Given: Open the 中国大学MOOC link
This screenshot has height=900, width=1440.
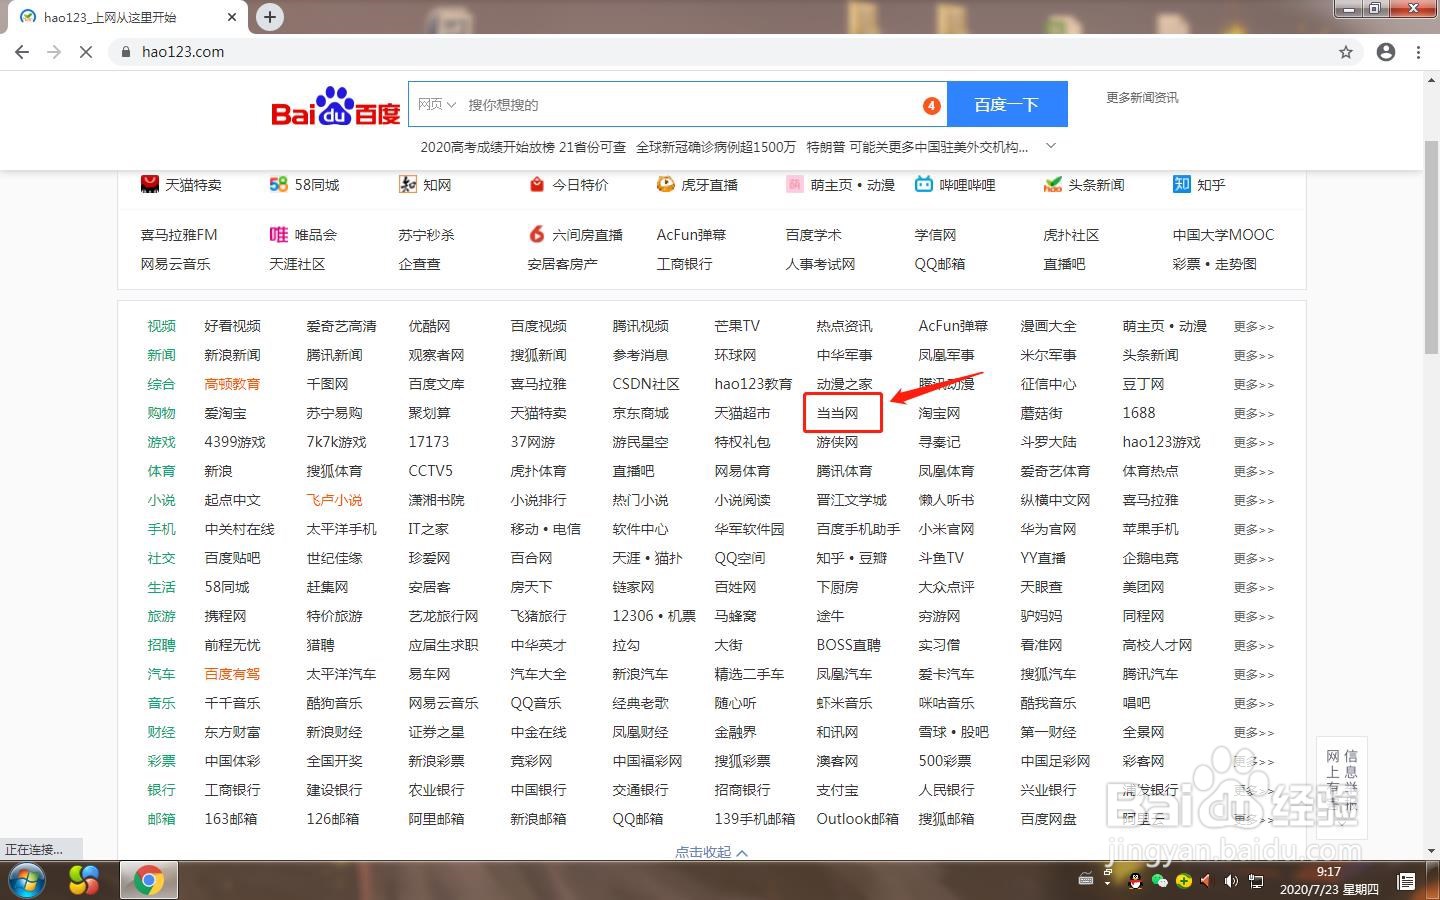Looking at the screenshot, I should (x=1223, y=235).
